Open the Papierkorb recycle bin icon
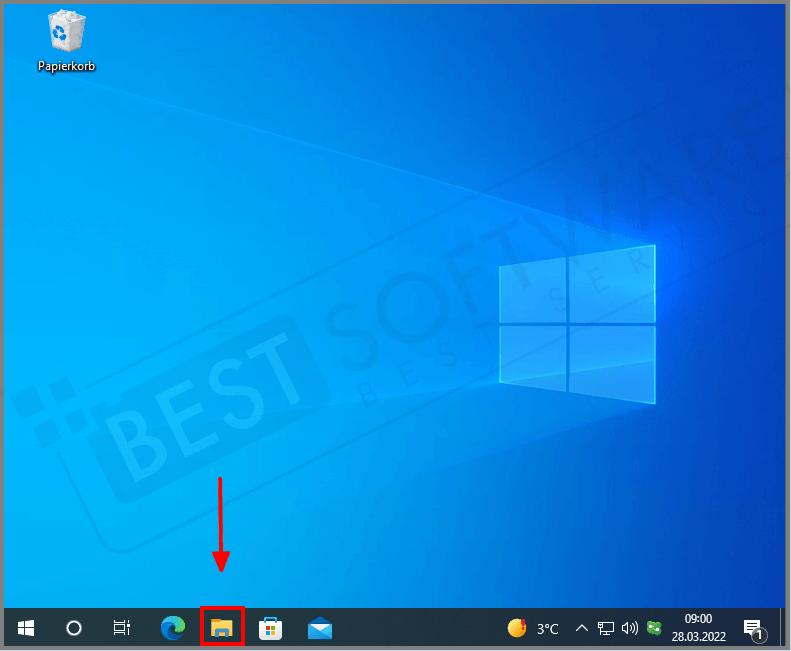The width and height of the screenshot is (791, 651). (67, 41)
